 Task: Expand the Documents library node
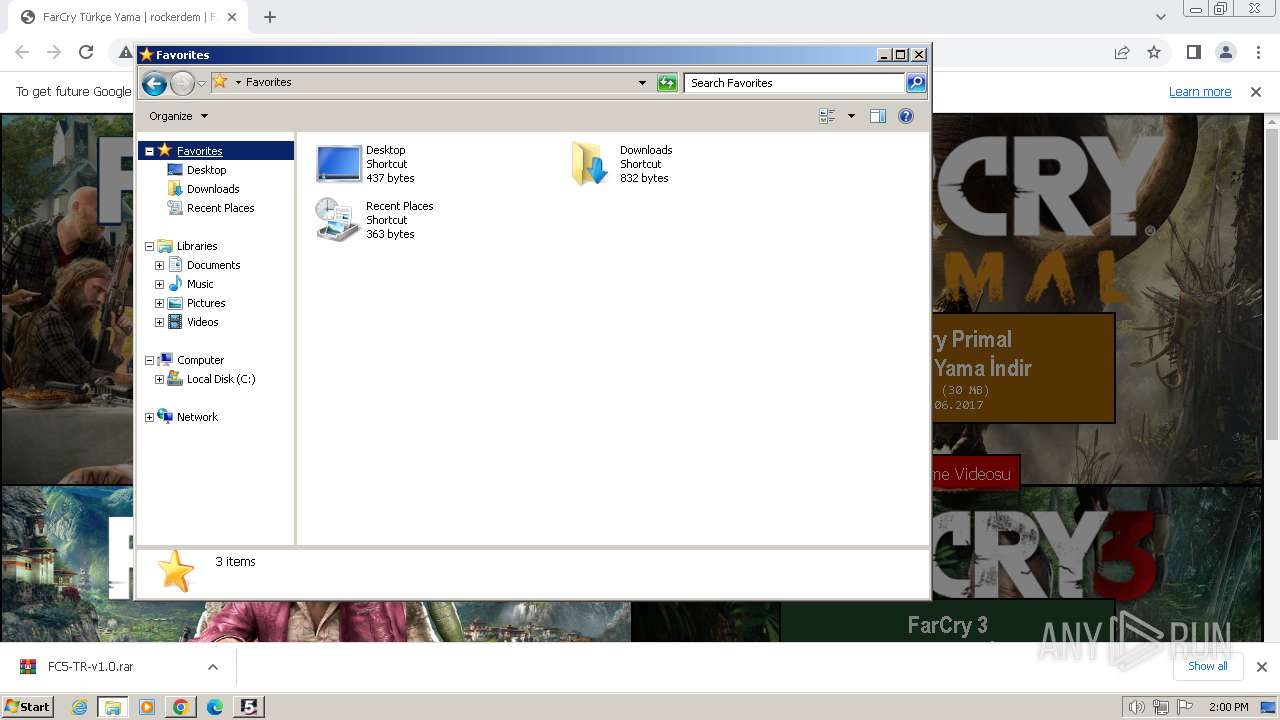[159, 265]
